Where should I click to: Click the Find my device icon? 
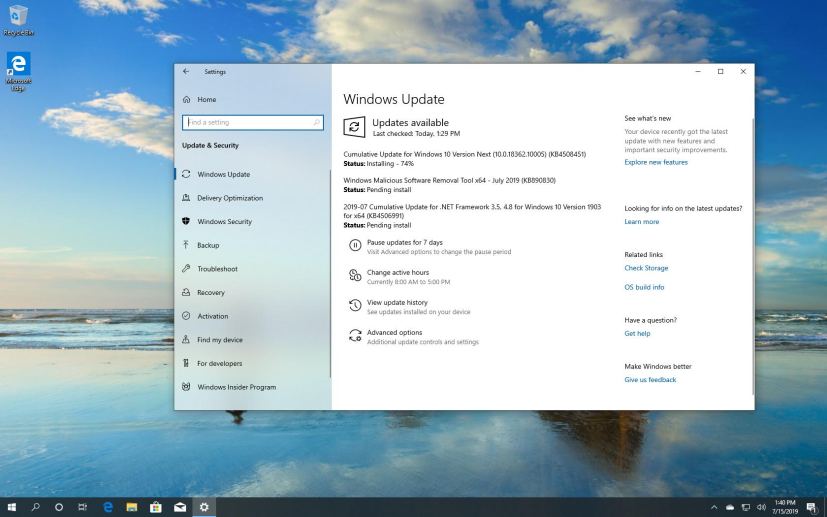pyautogui.click(x=186, y=340)
